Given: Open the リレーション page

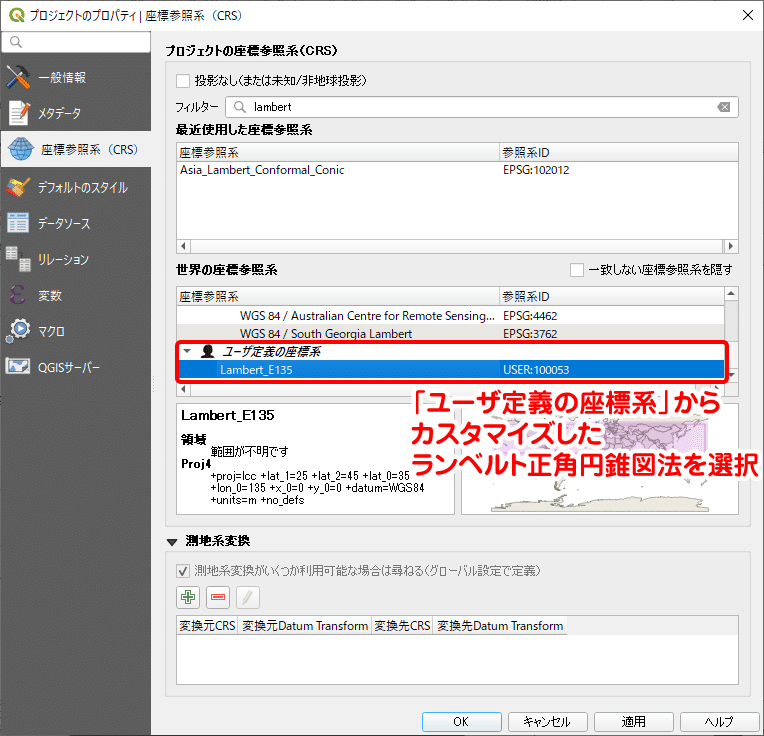Looking at the screenshot, I should 76,259.
